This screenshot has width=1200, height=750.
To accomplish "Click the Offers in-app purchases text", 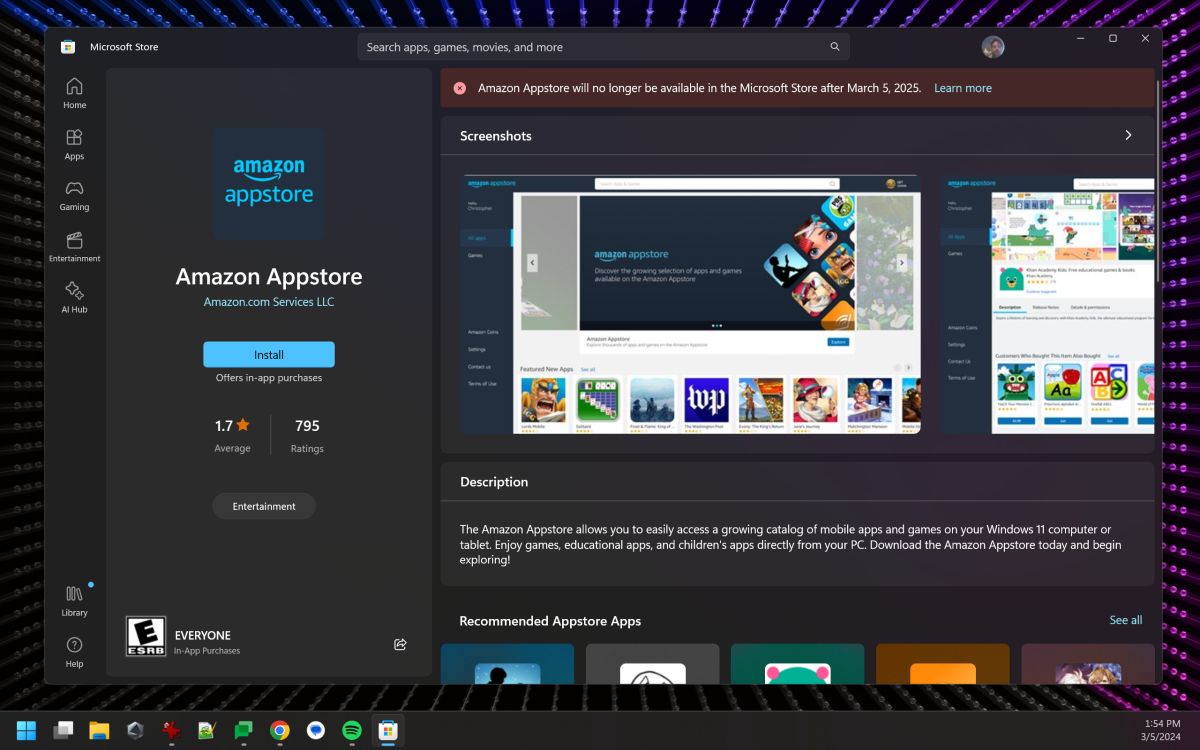I will click(x=269, y=378).
